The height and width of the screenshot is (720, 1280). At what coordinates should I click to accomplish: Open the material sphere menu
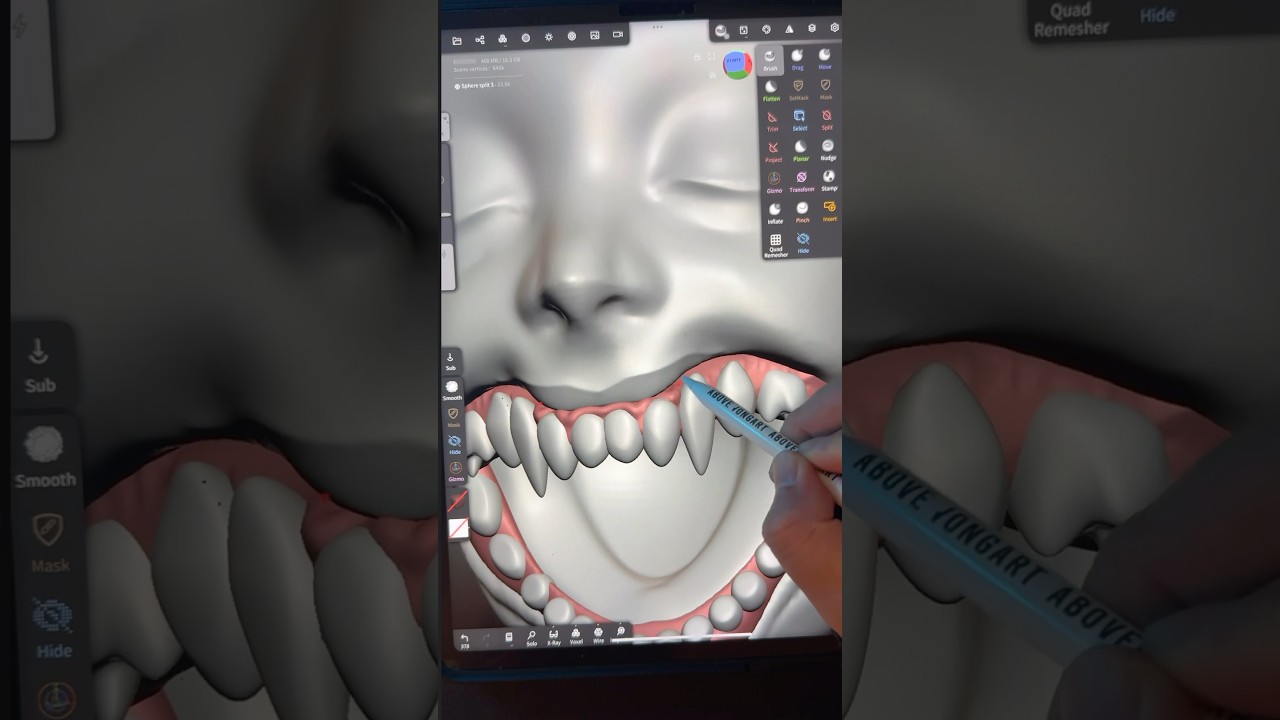526,38
